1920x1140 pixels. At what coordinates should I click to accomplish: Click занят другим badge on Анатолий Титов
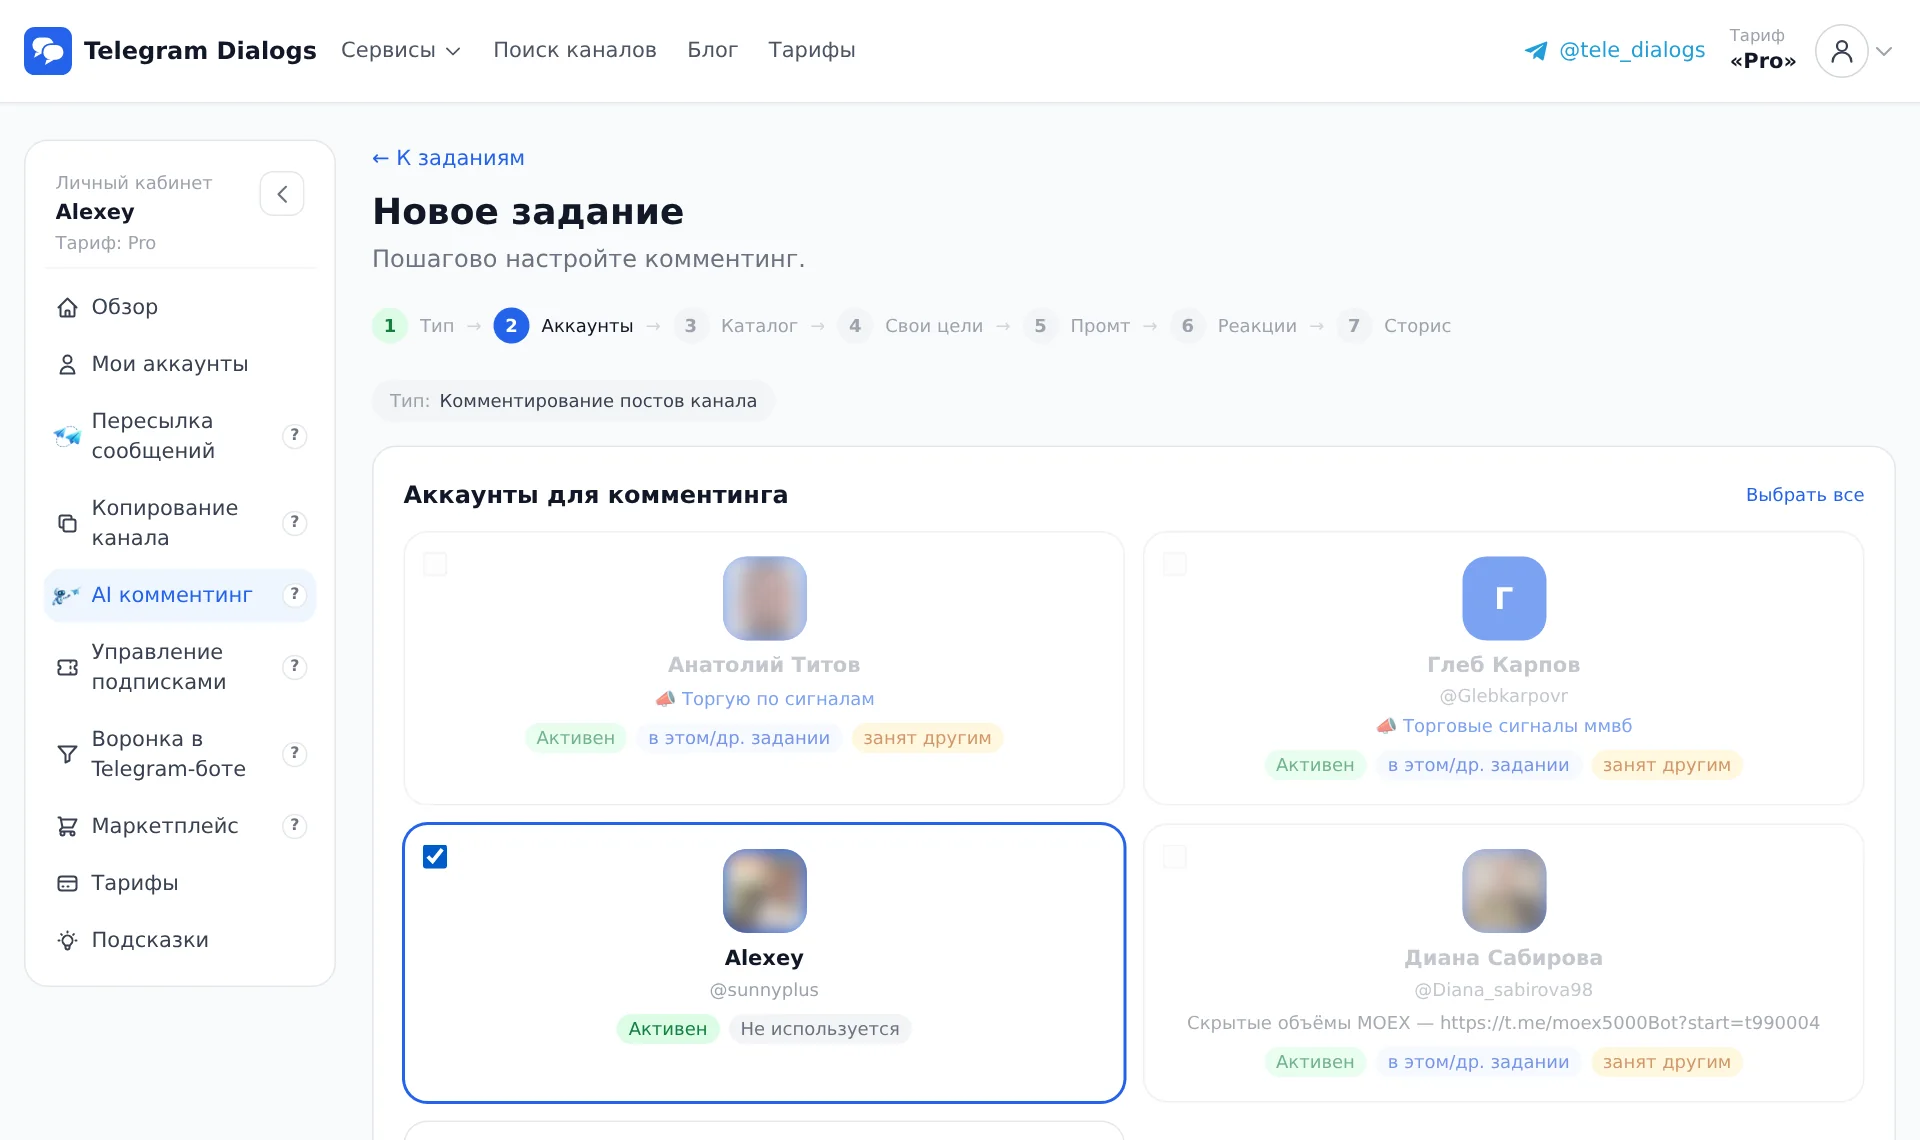tap(927, 738)
